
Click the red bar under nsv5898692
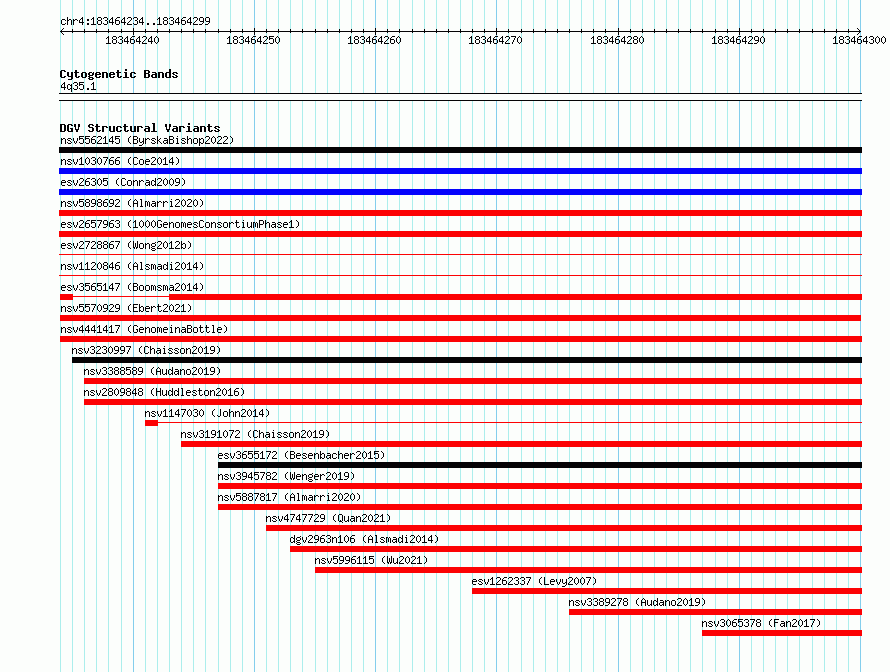pyautogui.click(x=460, y=213)
